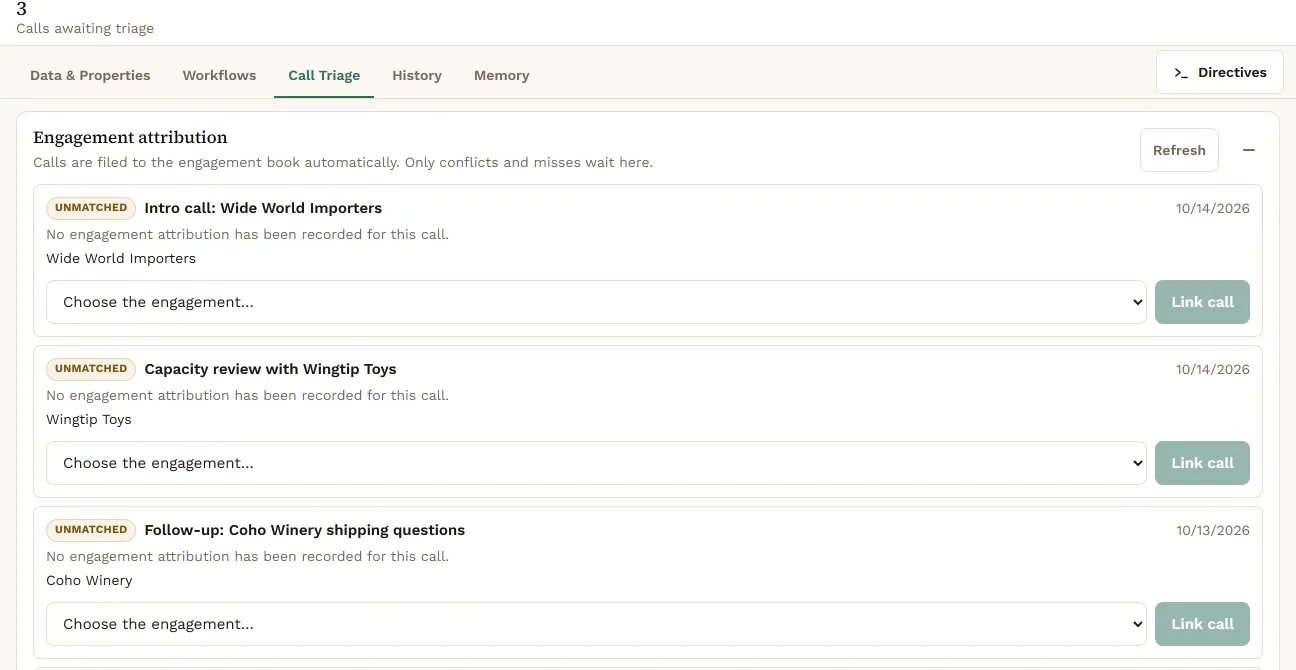
Task: Go to the History tab
Action: click(x=417, y=75)
